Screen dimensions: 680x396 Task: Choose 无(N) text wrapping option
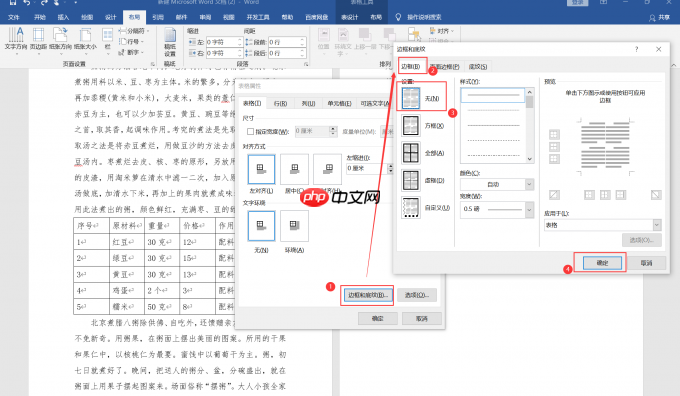click(261, 226)
